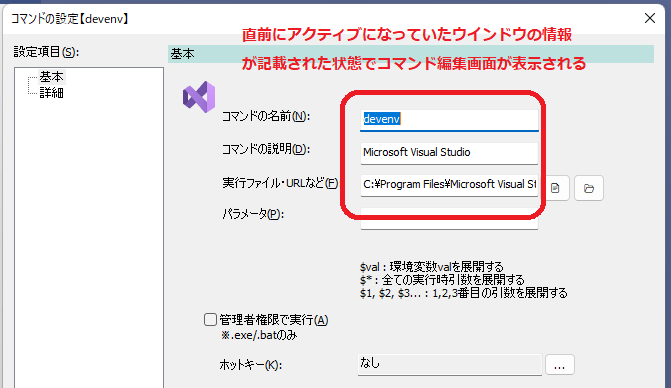Select 基本 in the settings tree
The image size is (671, 388).
(x=51, y=77)
